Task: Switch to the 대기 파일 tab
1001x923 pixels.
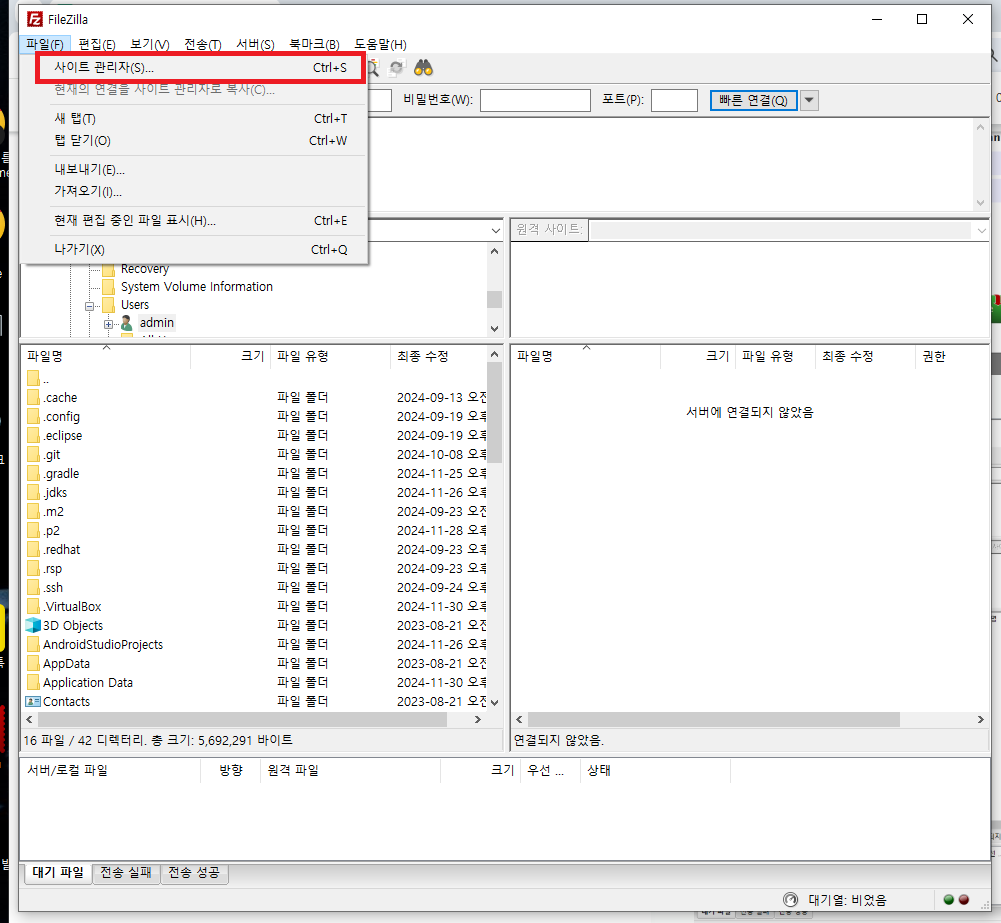Action: pyautogui.click(x=58, y=873)
